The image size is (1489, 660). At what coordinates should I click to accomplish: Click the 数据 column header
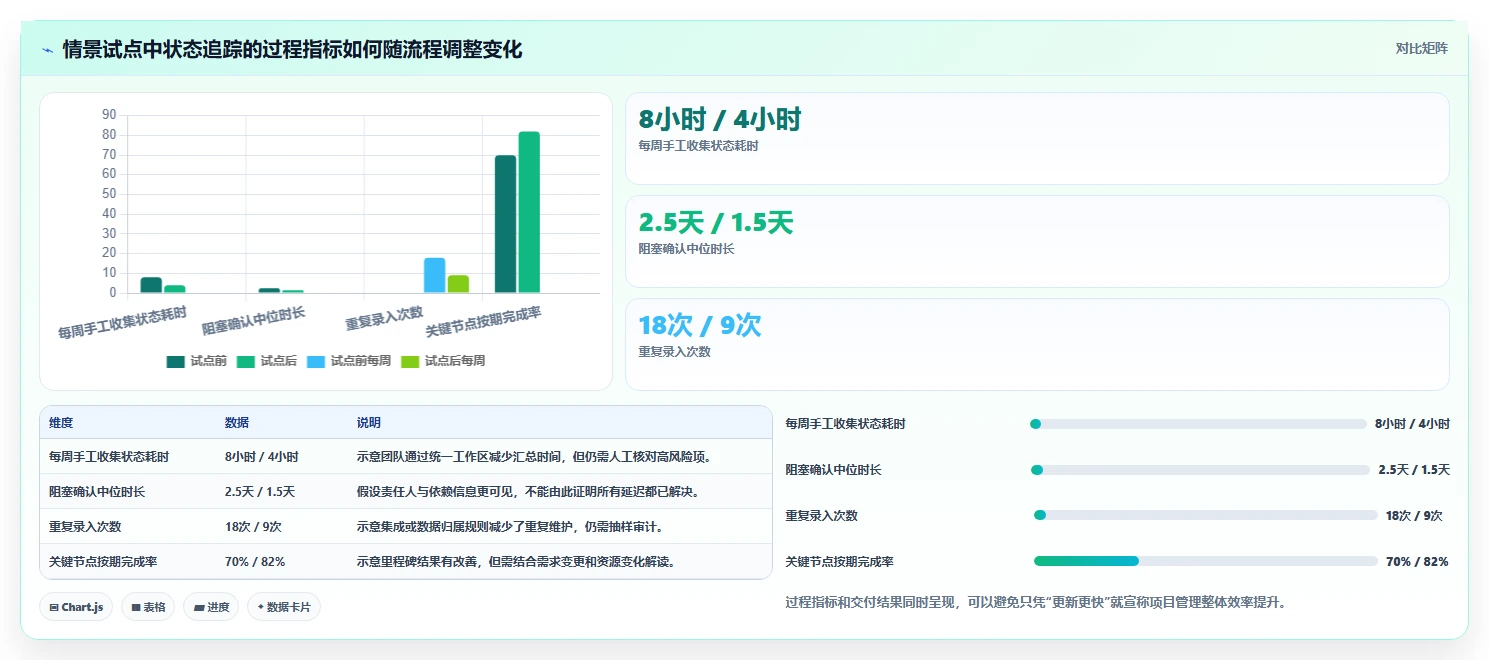coord(237,423)
